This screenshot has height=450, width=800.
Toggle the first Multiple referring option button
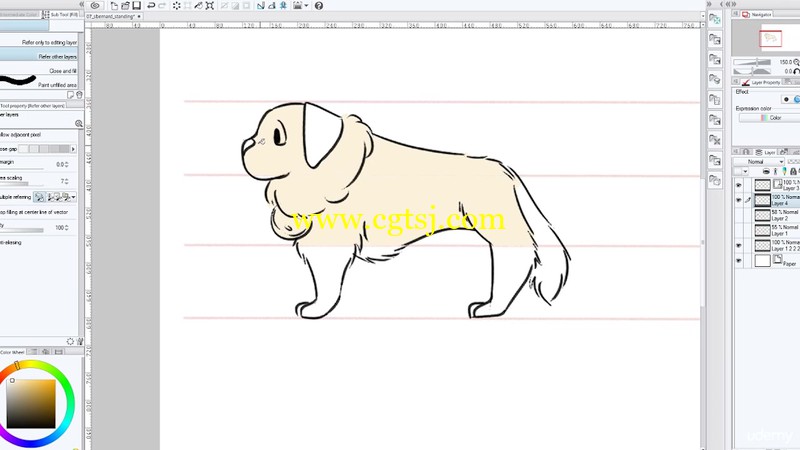pos(39,197)
